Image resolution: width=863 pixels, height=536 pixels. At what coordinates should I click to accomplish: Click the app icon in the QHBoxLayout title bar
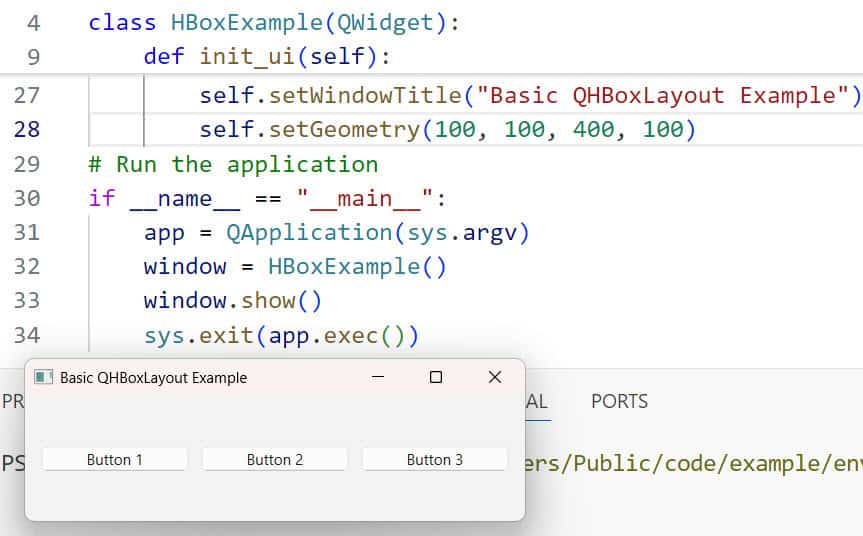[43, 378]
